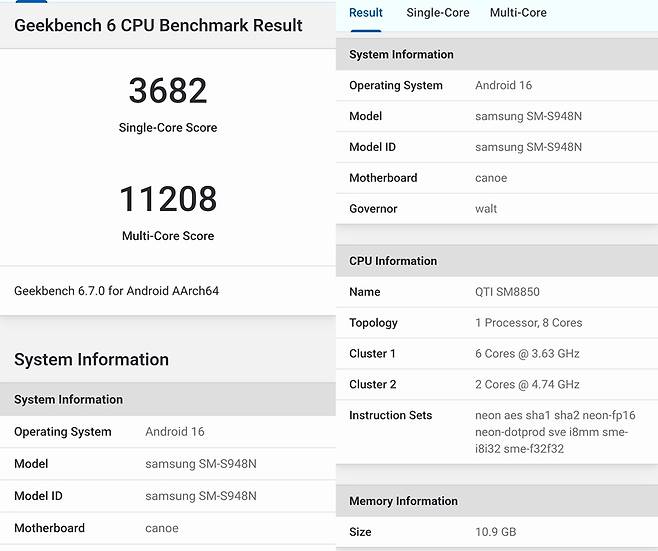Click left panel Operating System label
Image resolution: width=658 pixels, height=551 pixels.
tap(63, 432)
